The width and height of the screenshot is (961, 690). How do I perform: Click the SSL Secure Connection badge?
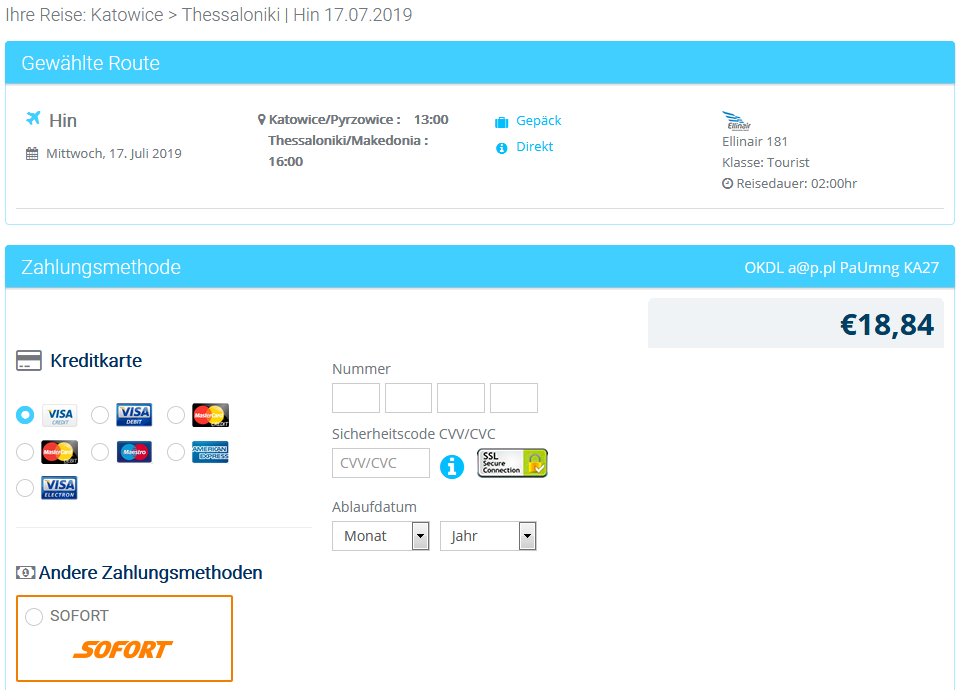click(512, 463)
